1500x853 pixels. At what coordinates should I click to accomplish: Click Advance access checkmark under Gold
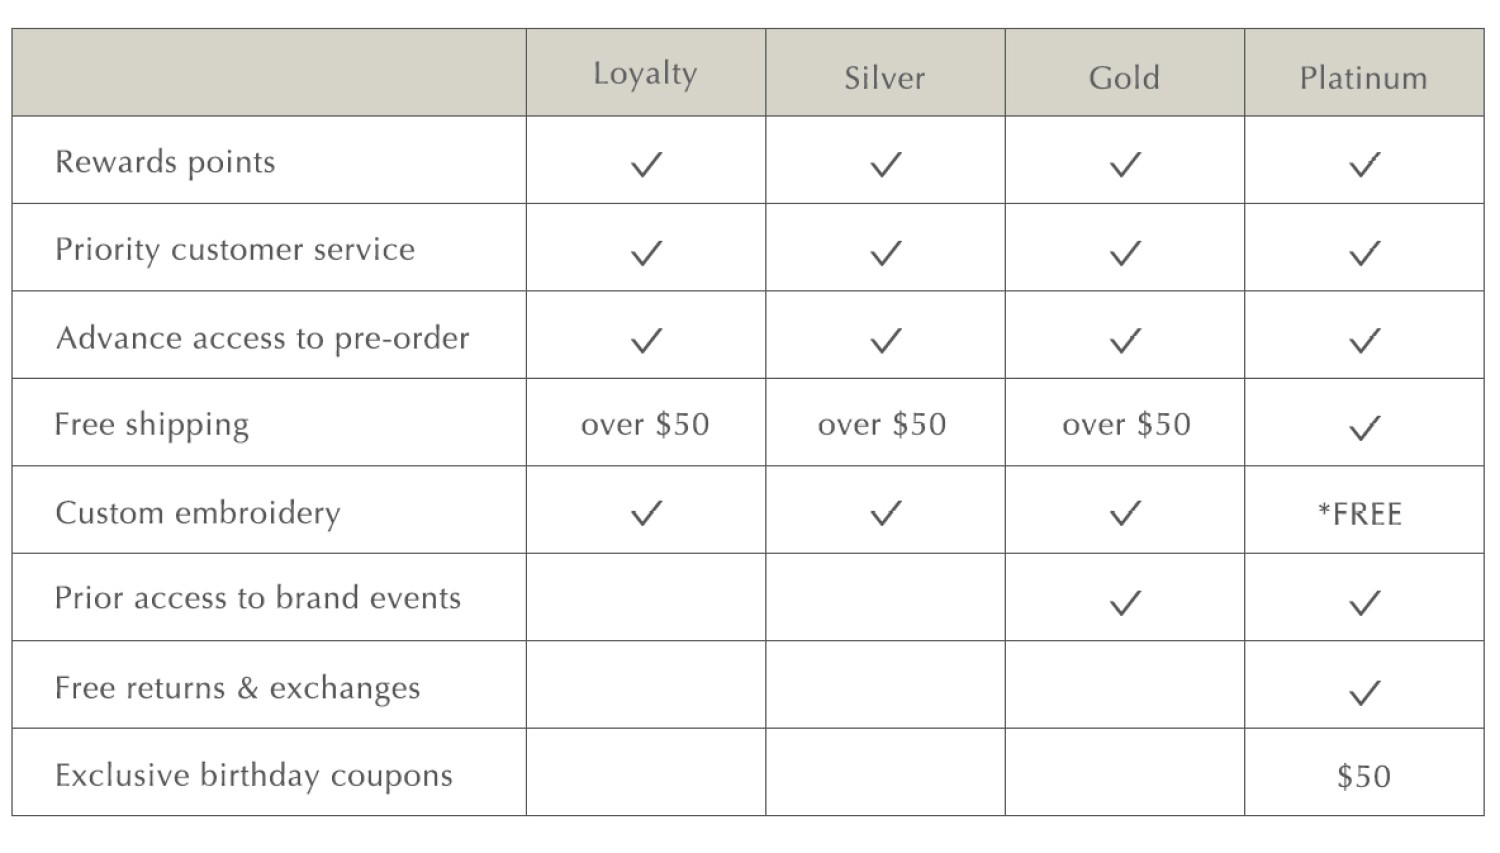coord(1125,340)
